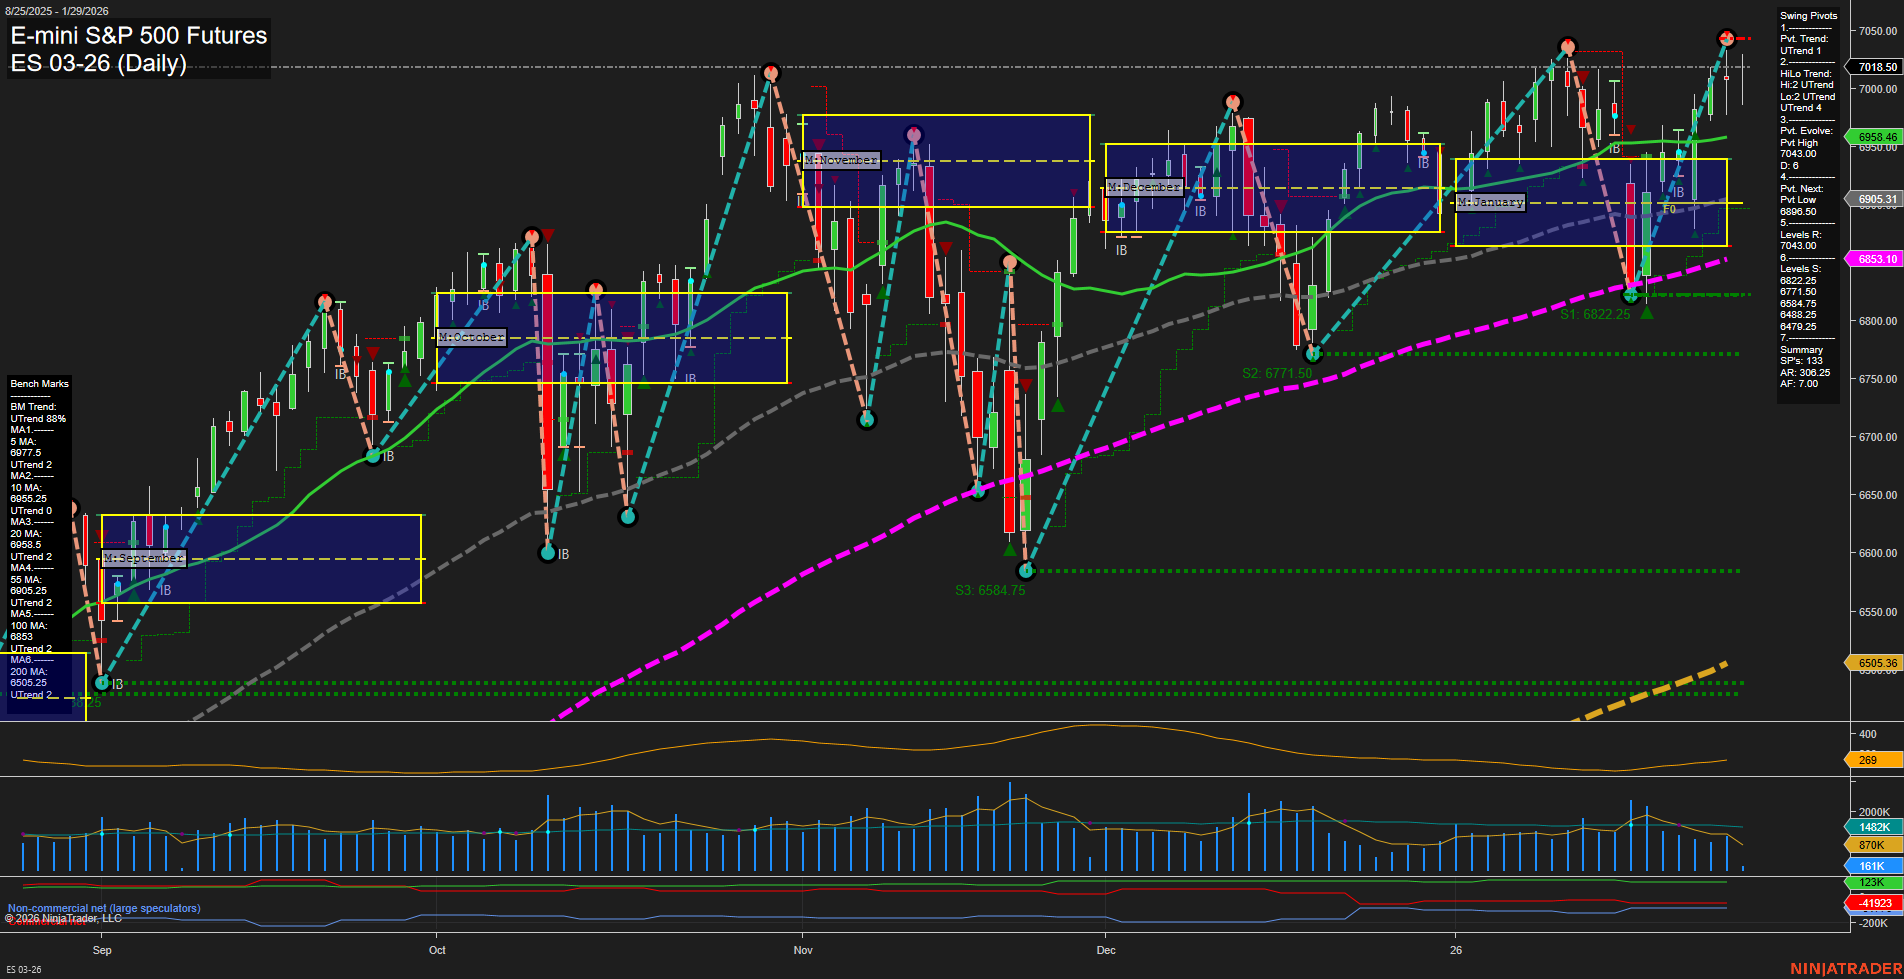Click the M:October zone label

pyautogui.click(x=472, y=337)
